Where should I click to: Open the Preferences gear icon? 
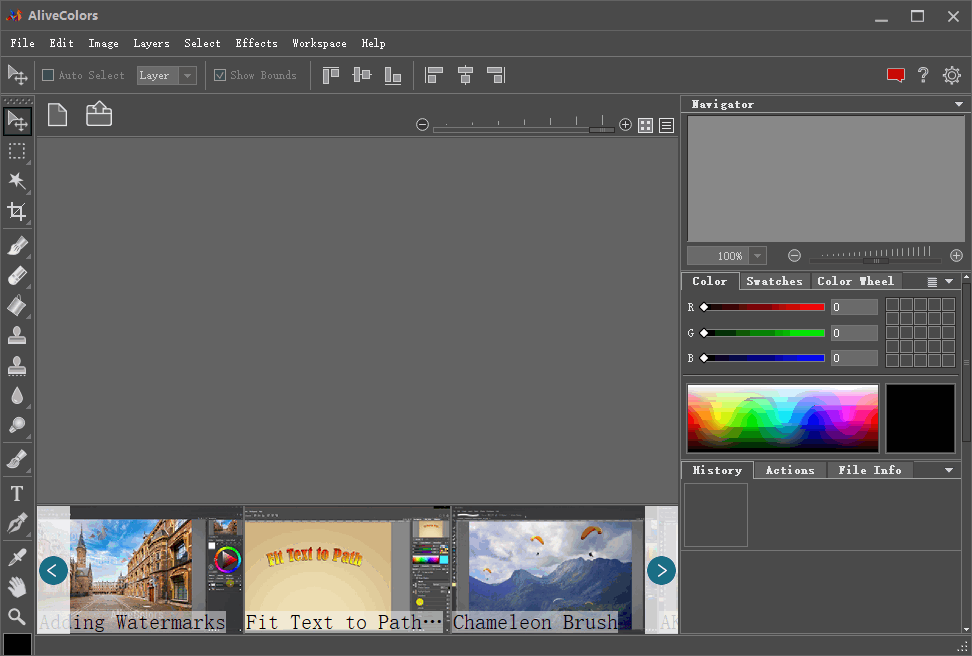coord(951,75)
